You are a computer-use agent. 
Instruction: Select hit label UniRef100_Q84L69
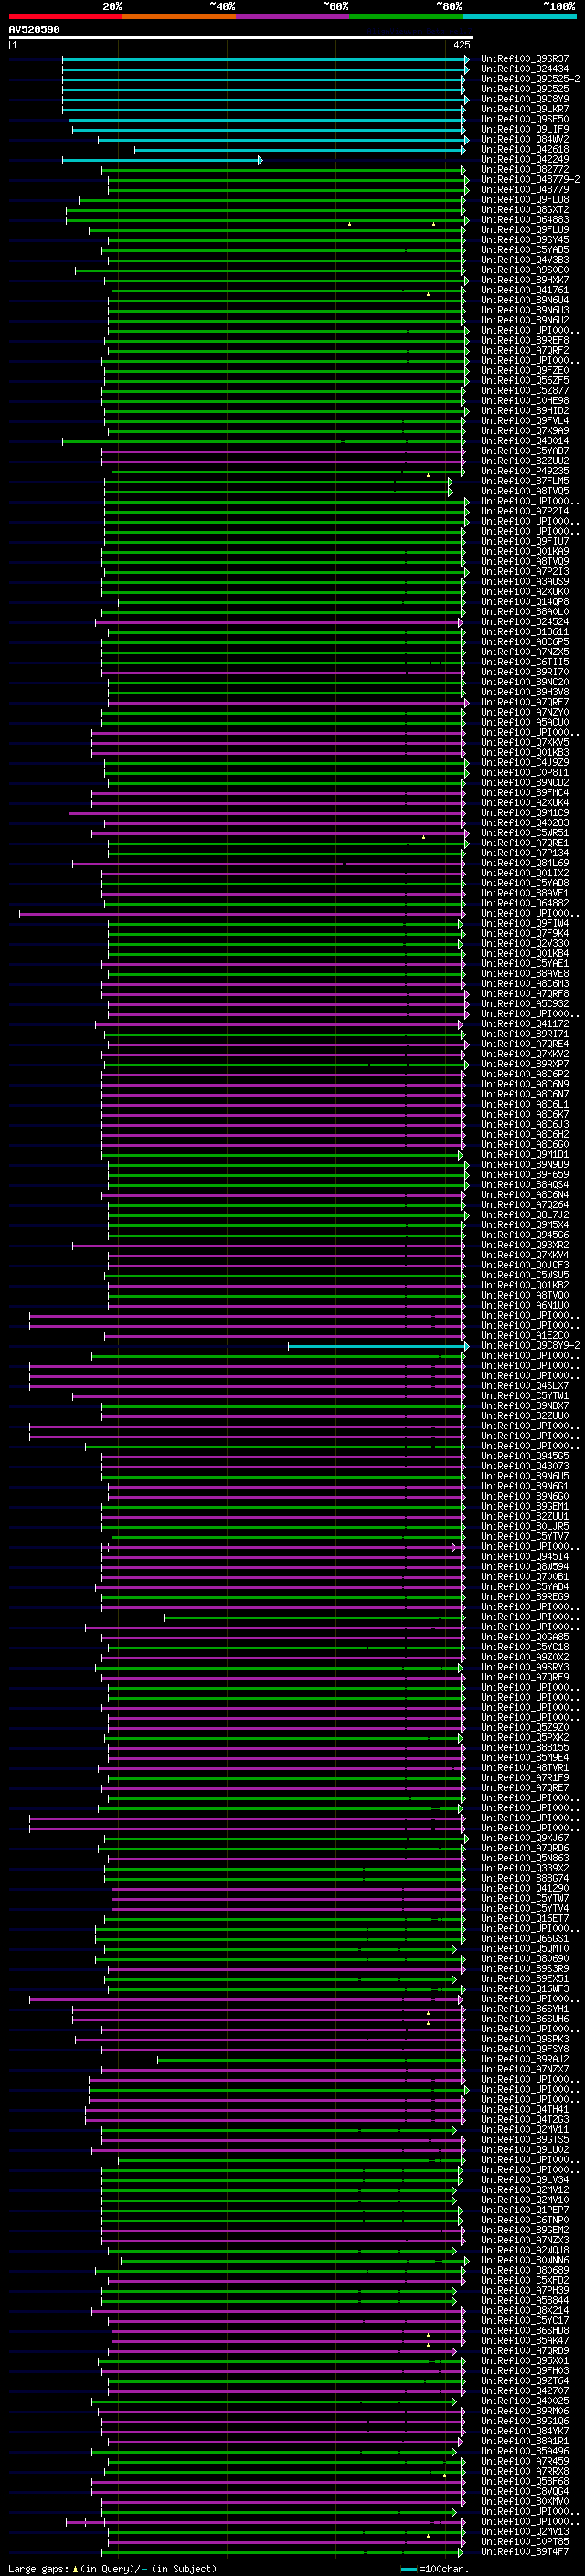click(x=525, y=863)
